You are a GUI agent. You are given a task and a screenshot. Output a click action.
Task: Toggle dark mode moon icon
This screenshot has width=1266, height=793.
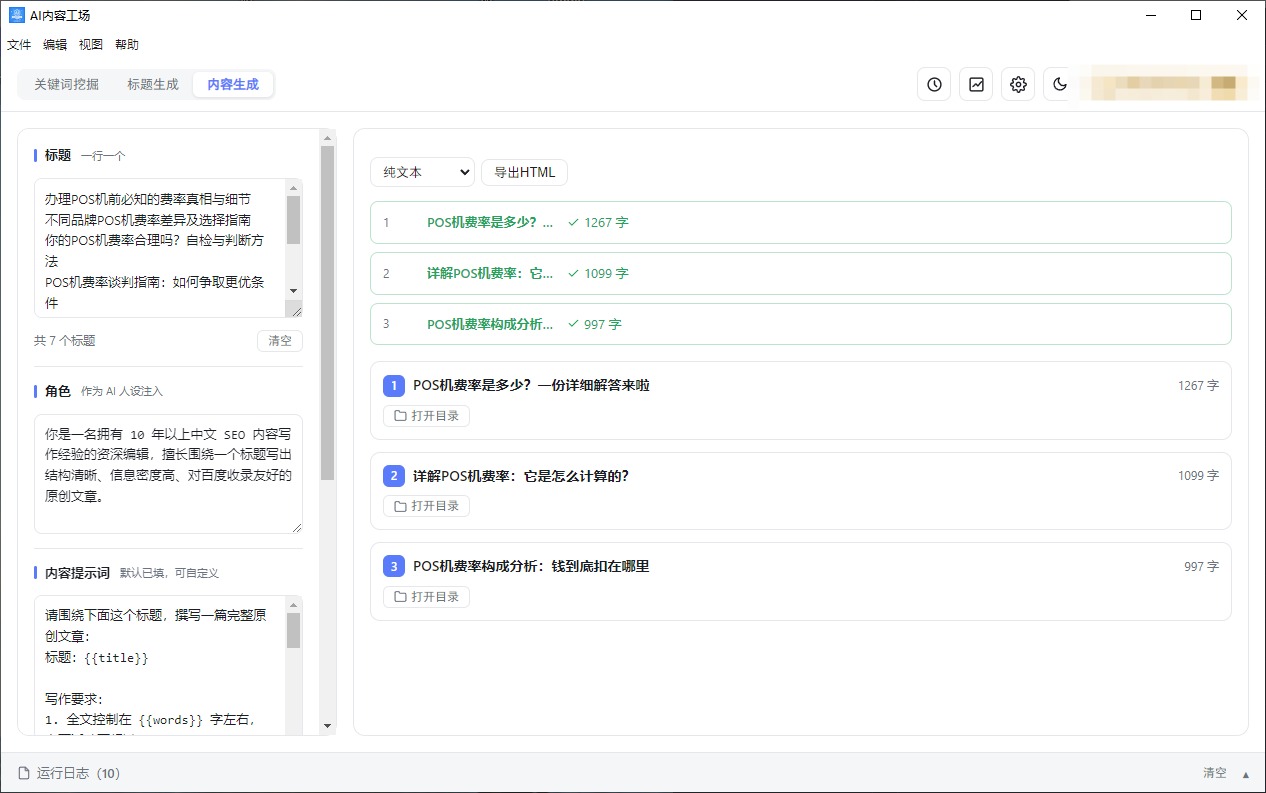pos(1060,85)
